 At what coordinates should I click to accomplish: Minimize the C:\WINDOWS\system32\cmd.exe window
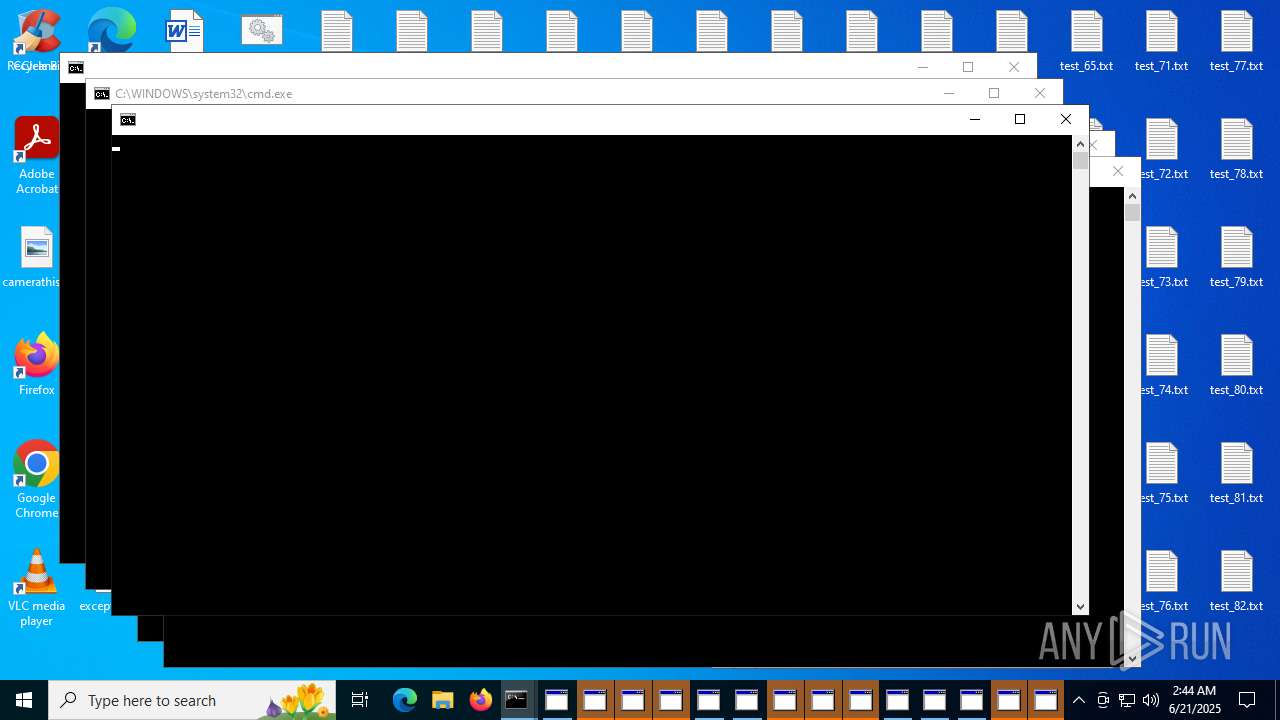(949, 93)
